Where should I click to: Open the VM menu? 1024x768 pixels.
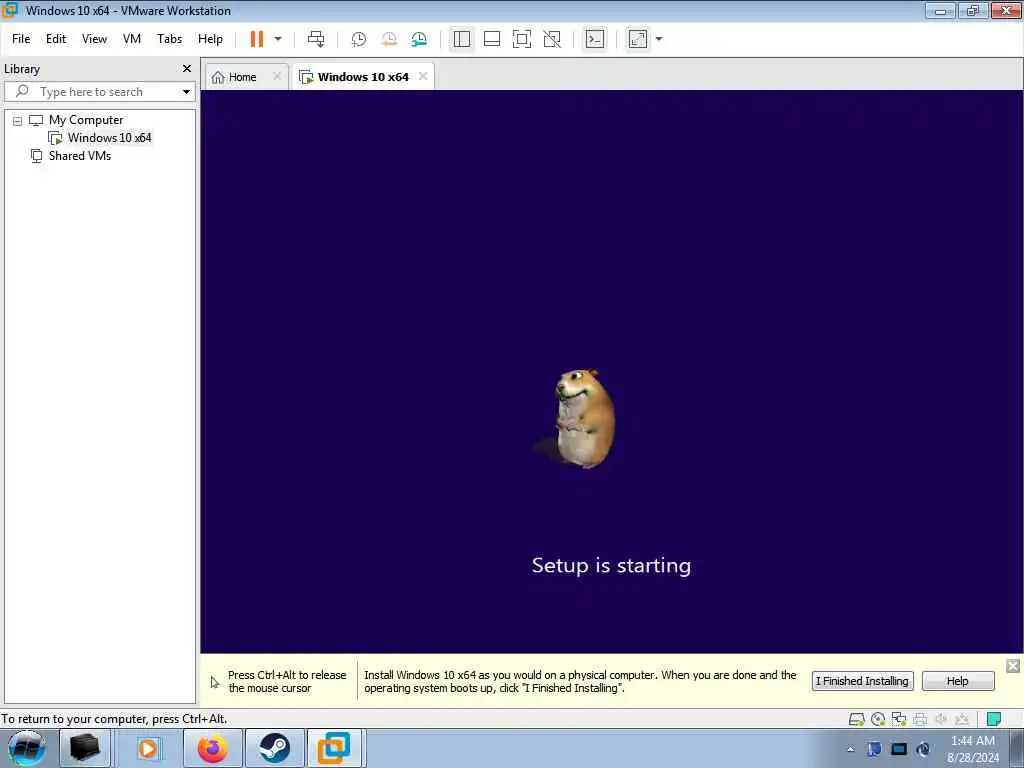click(132, 39)
